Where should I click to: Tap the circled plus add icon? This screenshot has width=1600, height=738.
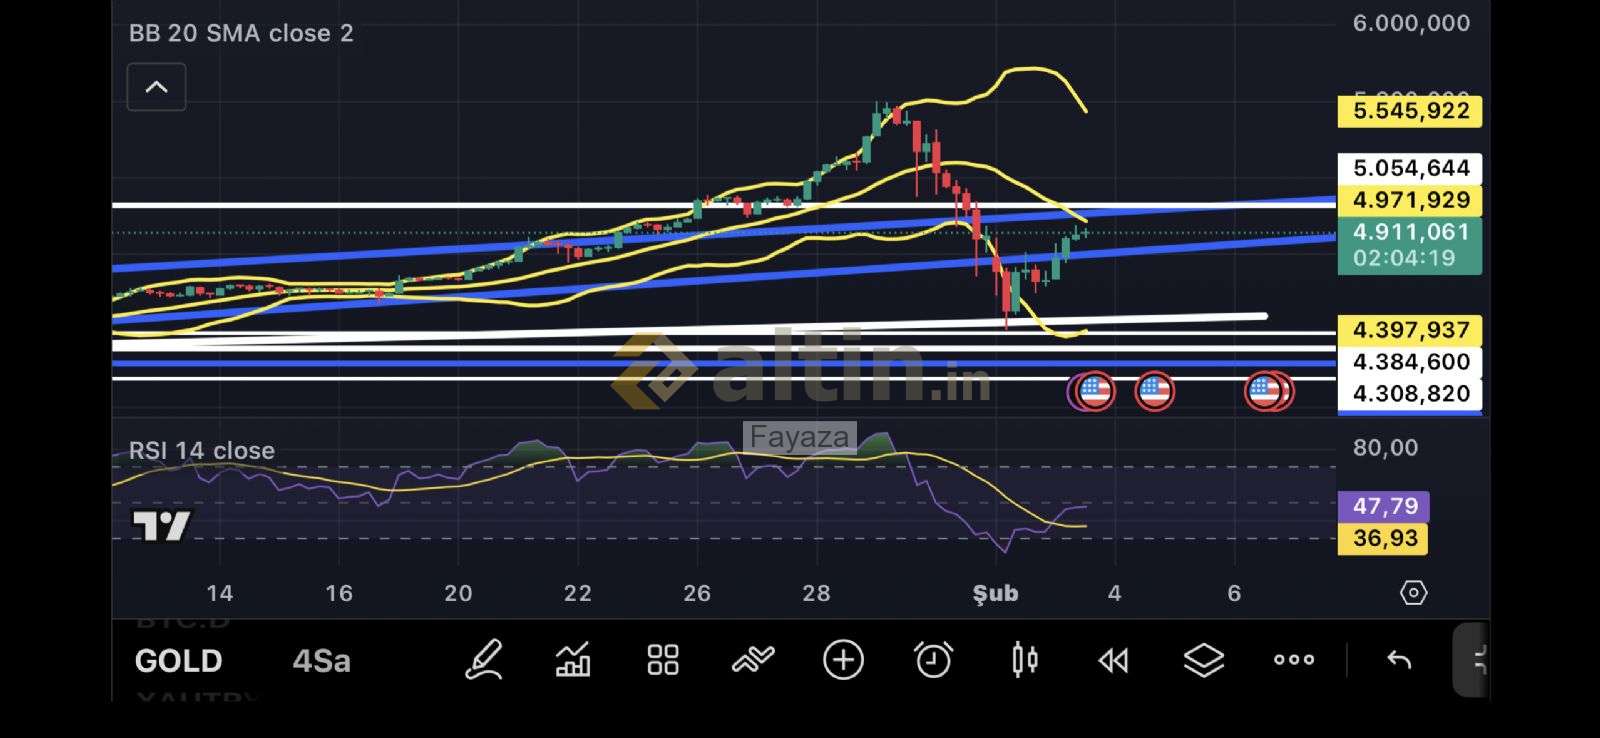click(x=843, y=661)
